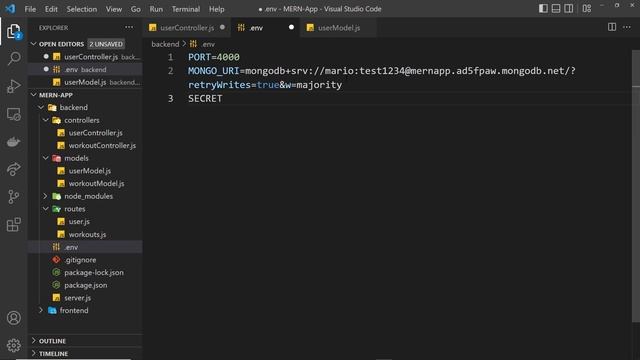Switch to userController.js editor tab
The image size is (640, 360).
187,28
